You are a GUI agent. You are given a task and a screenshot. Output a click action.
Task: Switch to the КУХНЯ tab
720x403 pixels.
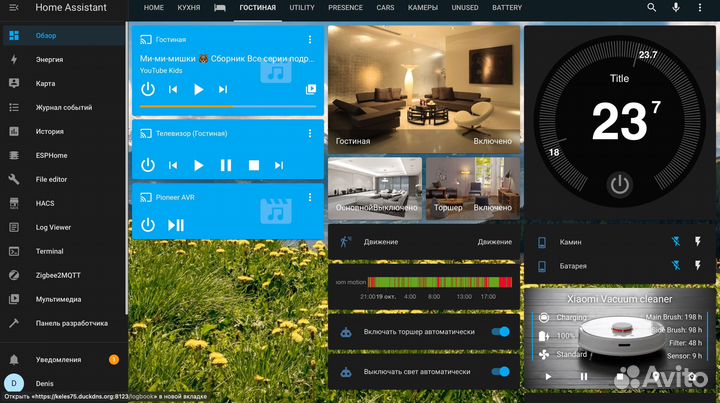[x=189, y=8]
